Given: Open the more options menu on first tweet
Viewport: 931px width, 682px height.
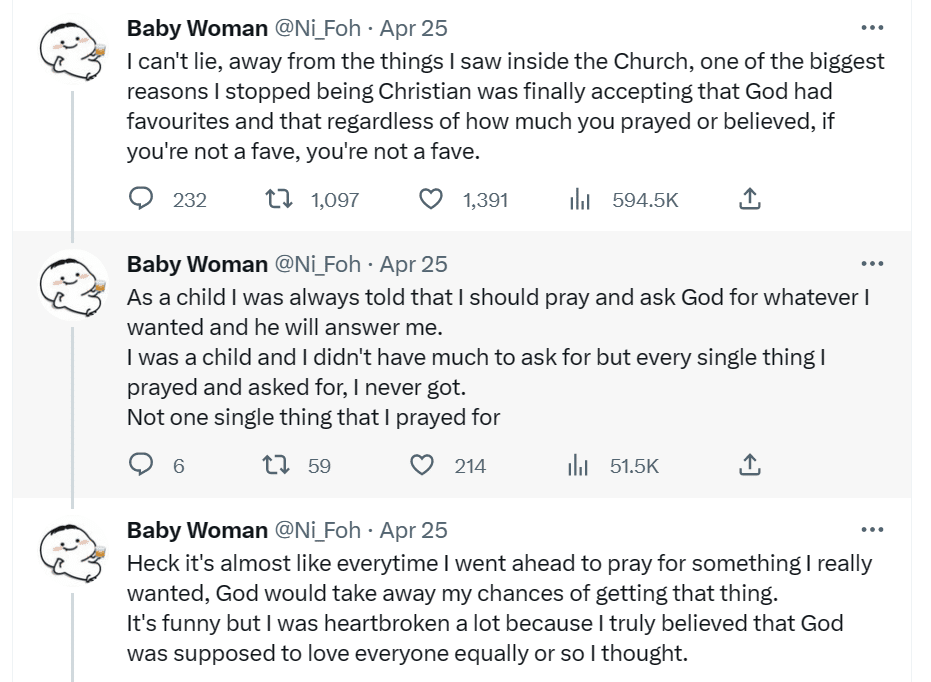Looking at the screenshot, I should [x=872, y=28].
